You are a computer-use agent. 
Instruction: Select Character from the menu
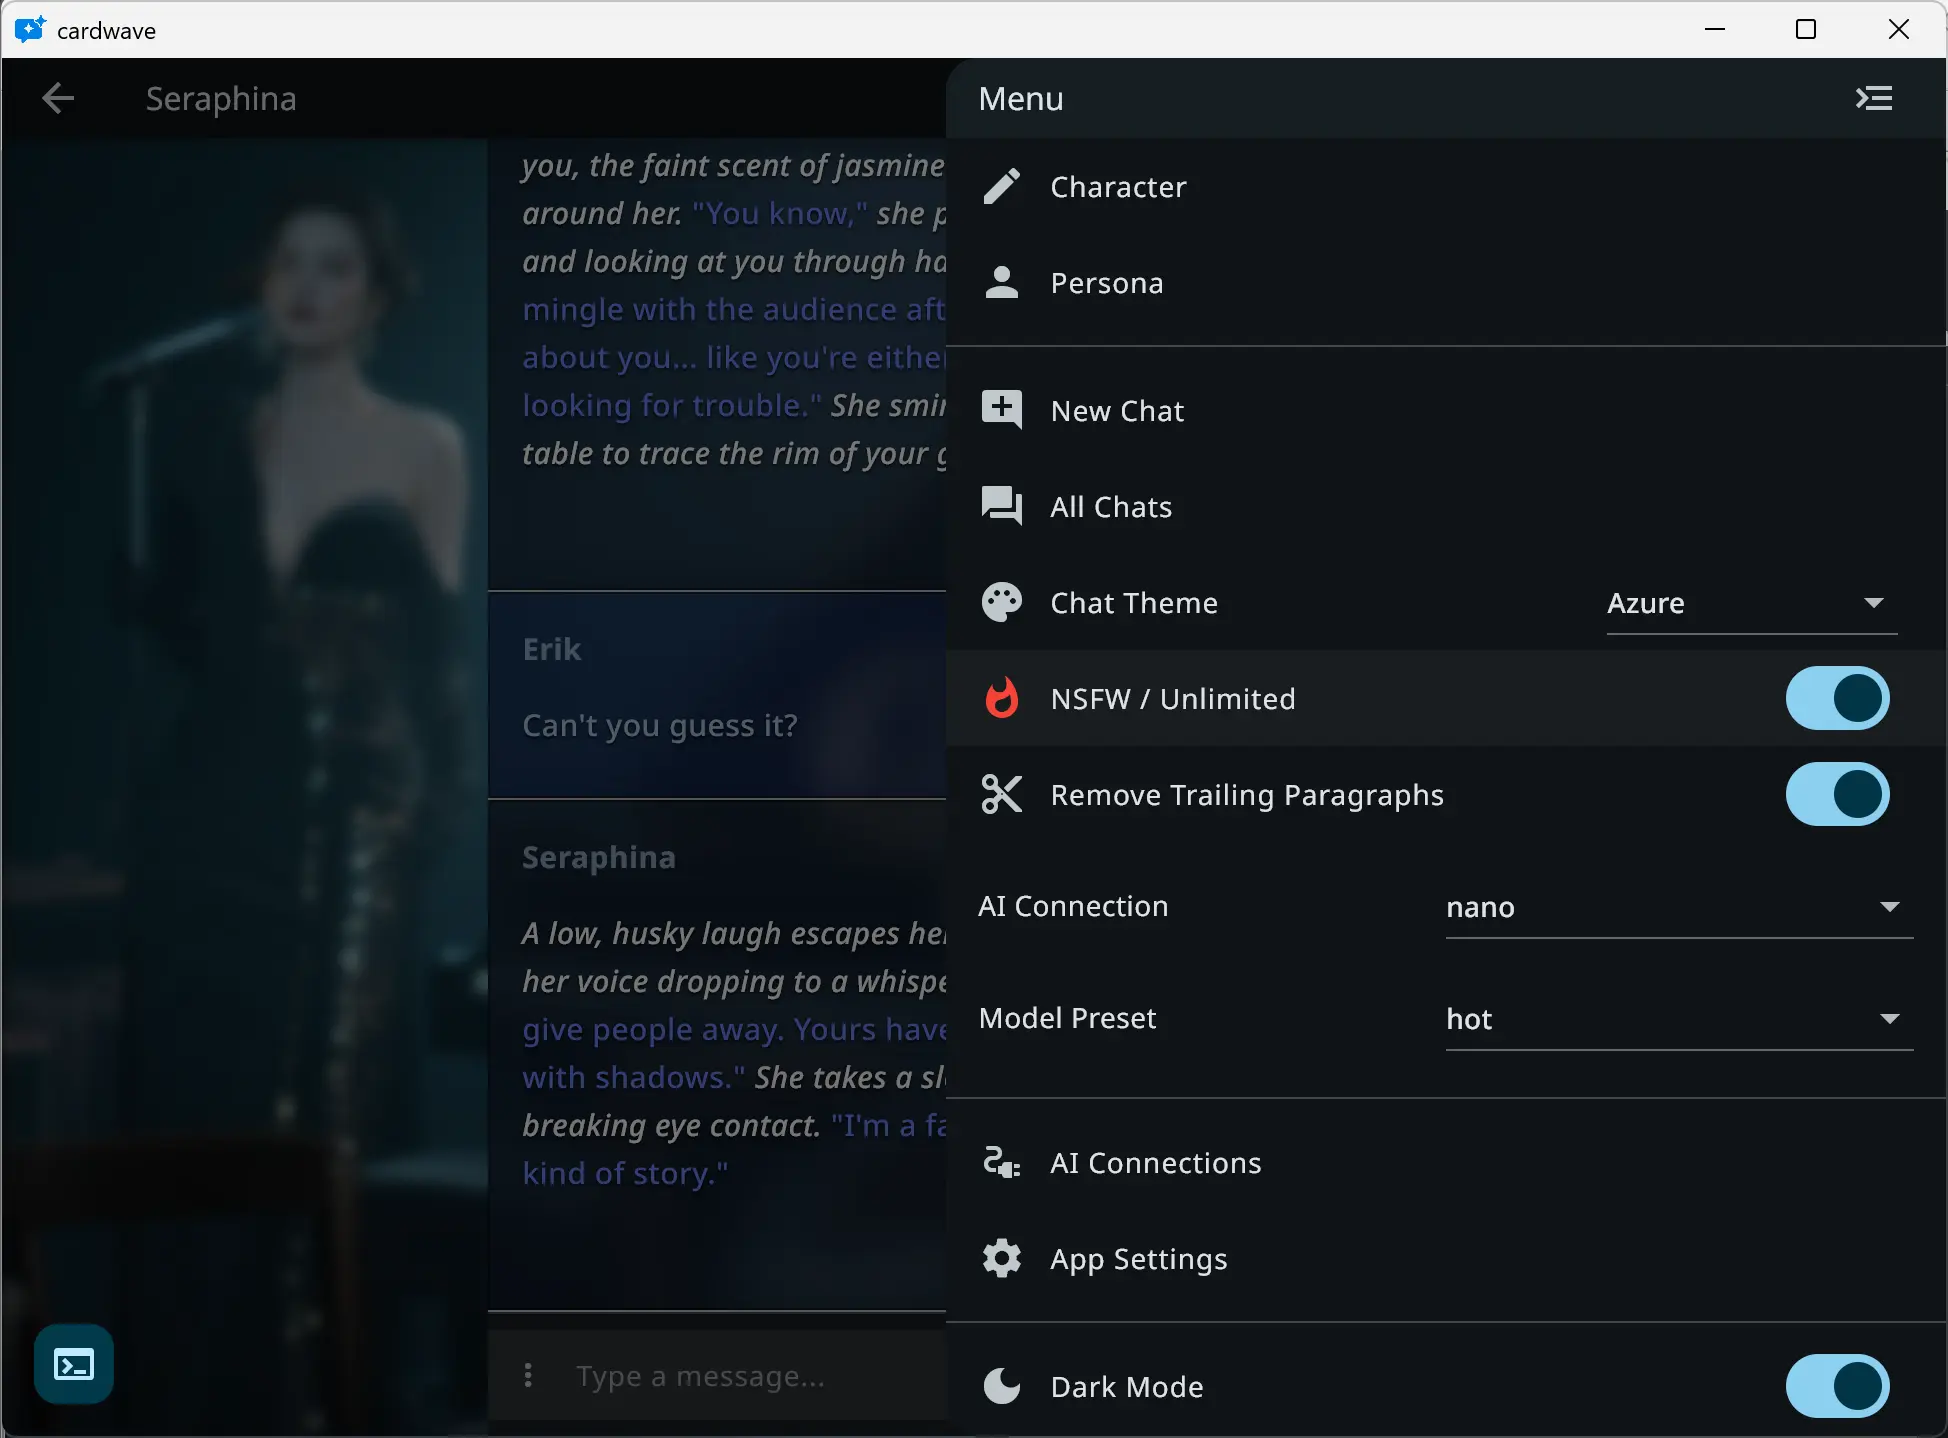pos(1118,186)
